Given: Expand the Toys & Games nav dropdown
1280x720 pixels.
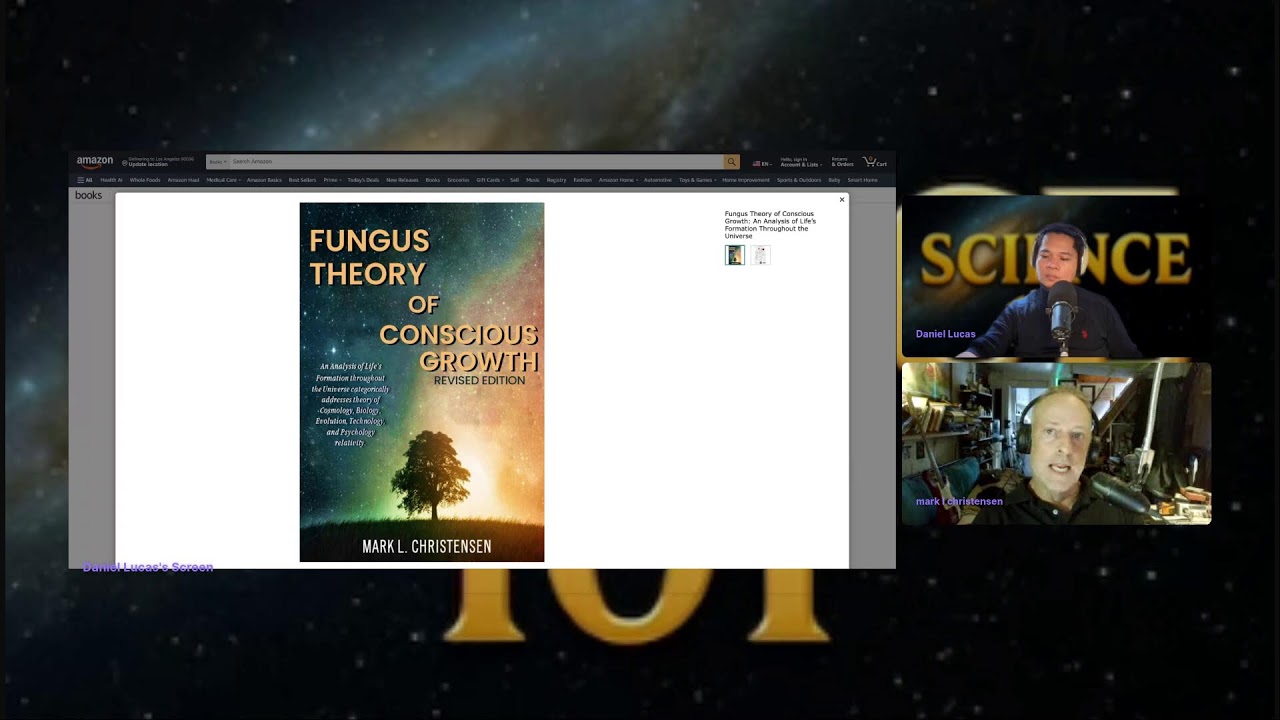Looking at the screenshot, I should (698, 180).
